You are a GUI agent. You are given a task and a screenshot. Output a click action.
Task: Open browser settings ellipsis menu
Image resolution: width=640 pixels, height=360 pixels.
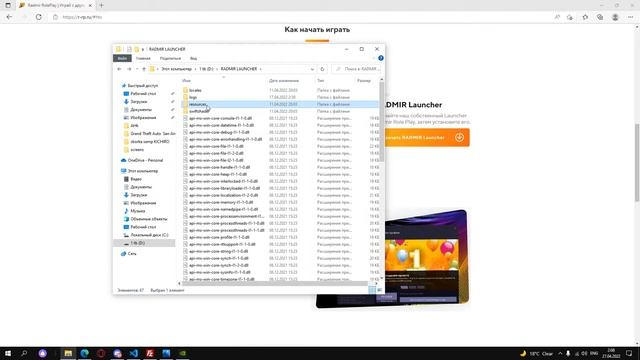click(x=631, y=17)
